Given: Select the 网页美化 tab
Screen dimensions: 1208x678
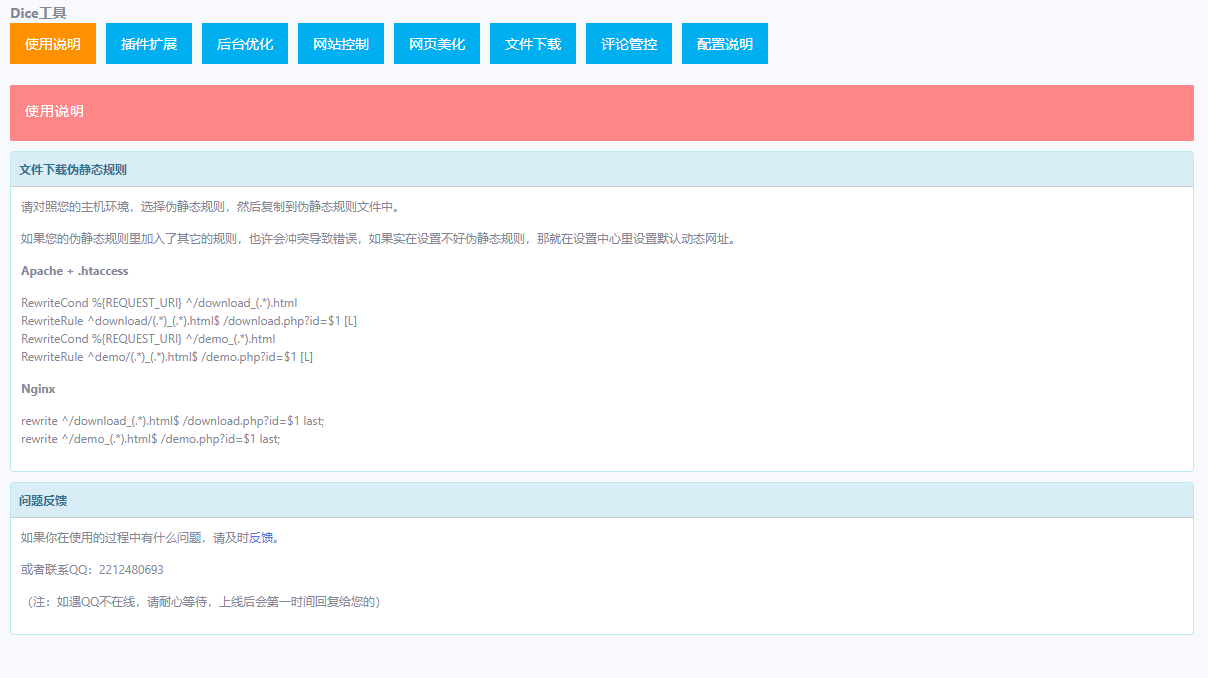Looking at the screenshot, I should [x=437, y=44].
